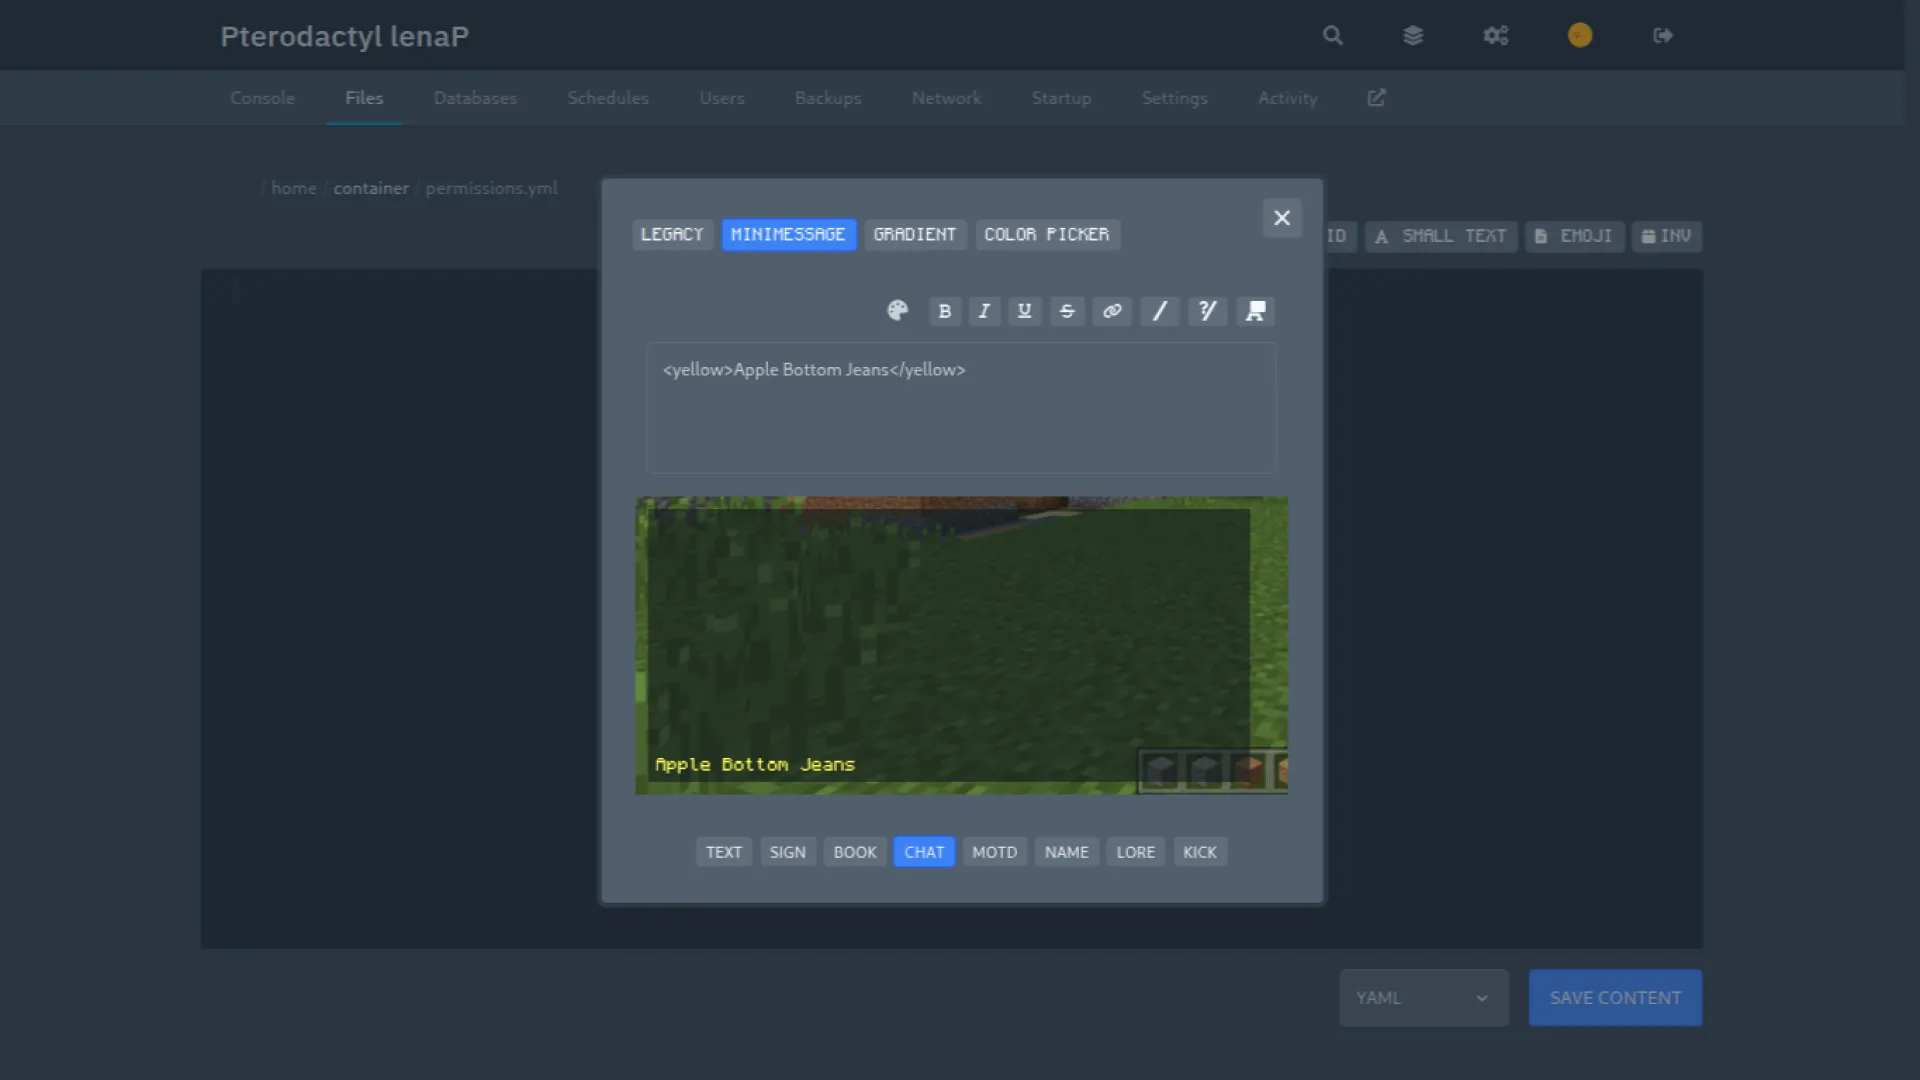Select the Gradient mode
The image size is (1920, 1080).
[x=914, y=234]
